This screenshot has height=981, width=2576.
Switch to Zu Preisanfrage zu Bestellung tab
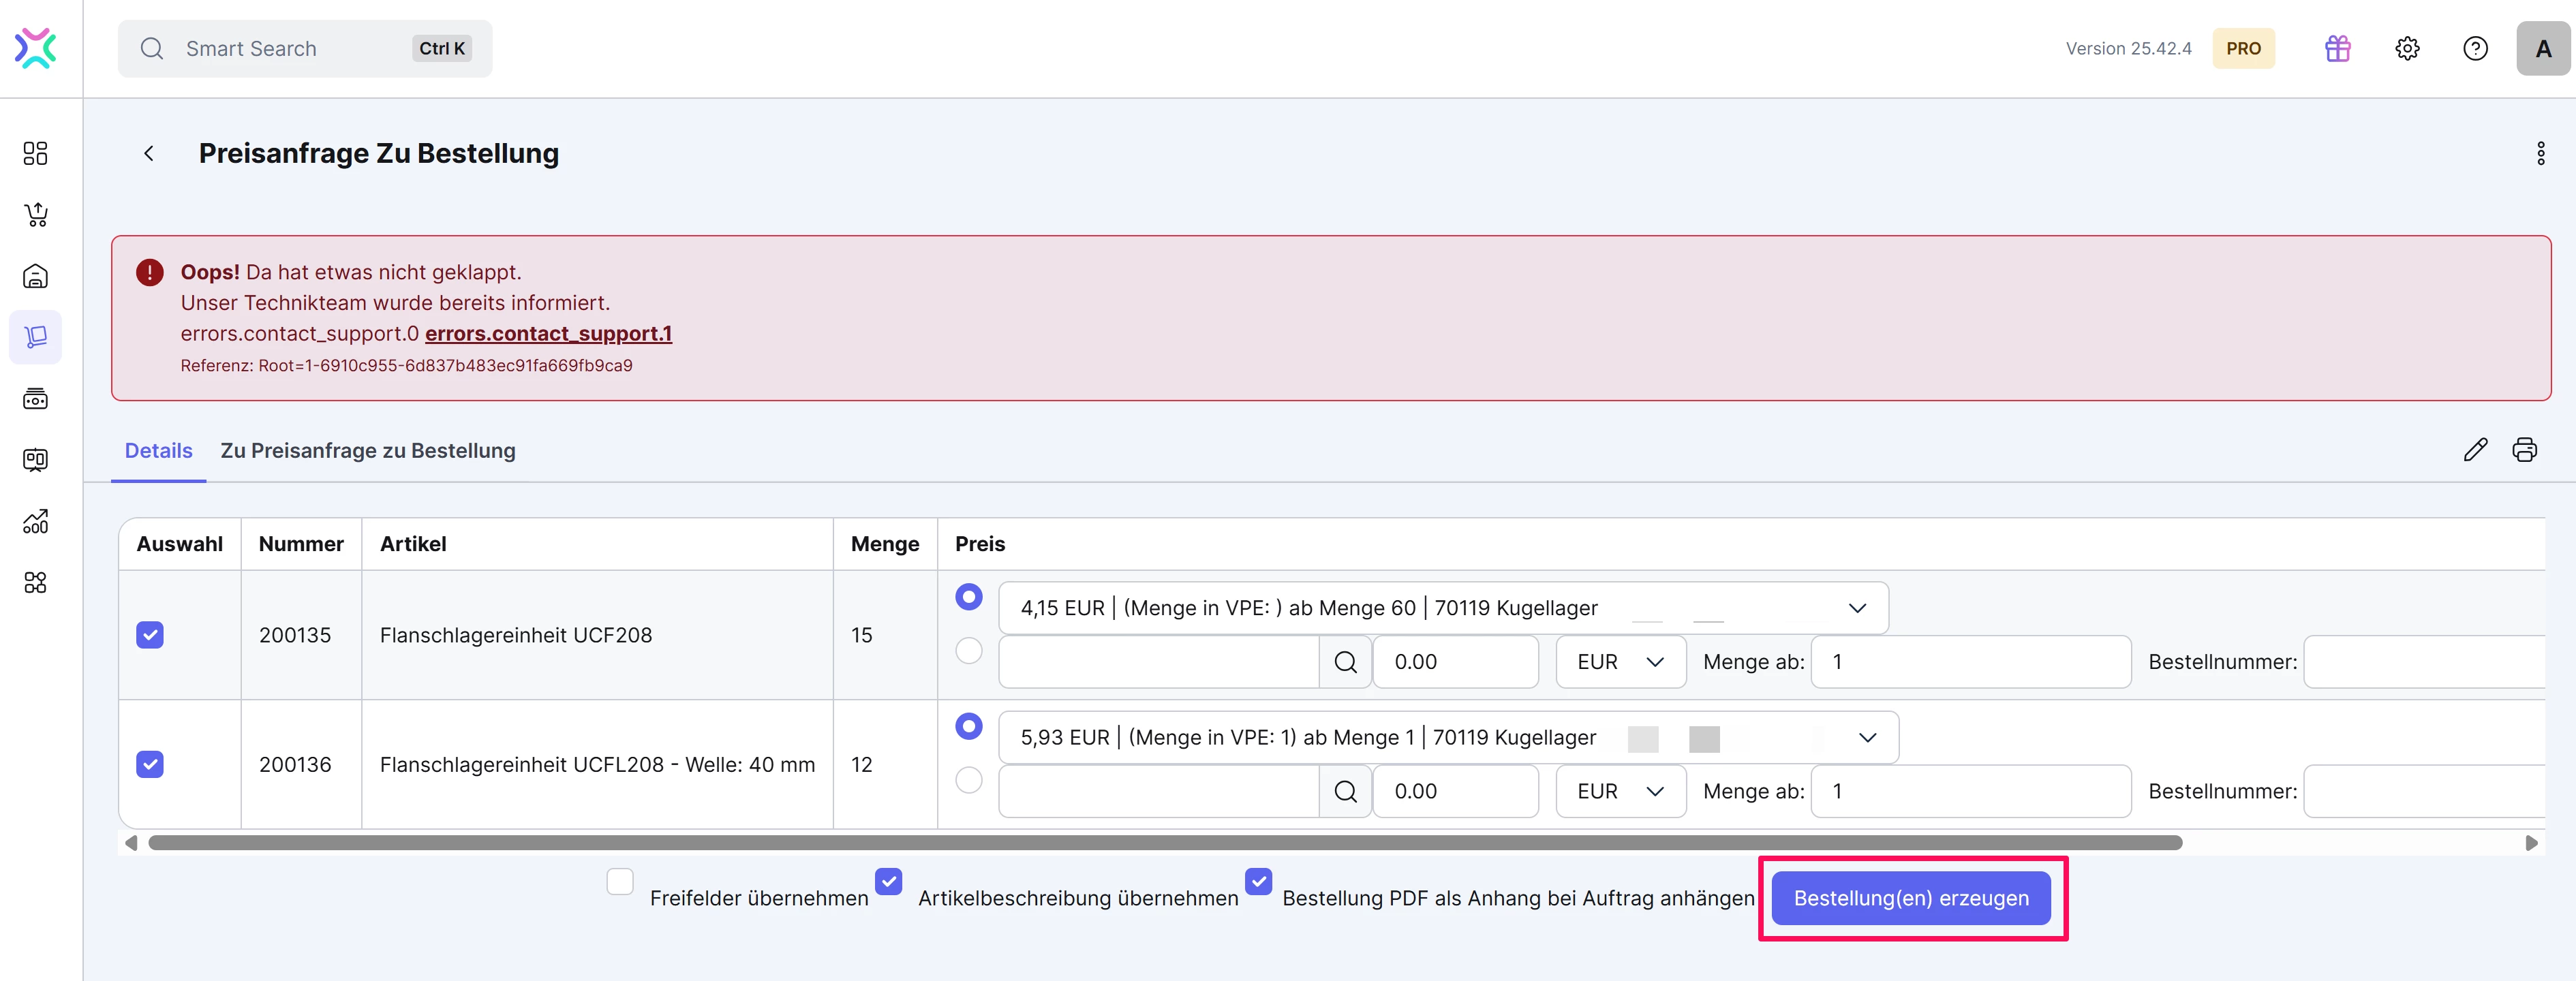(x=368, y=451)
